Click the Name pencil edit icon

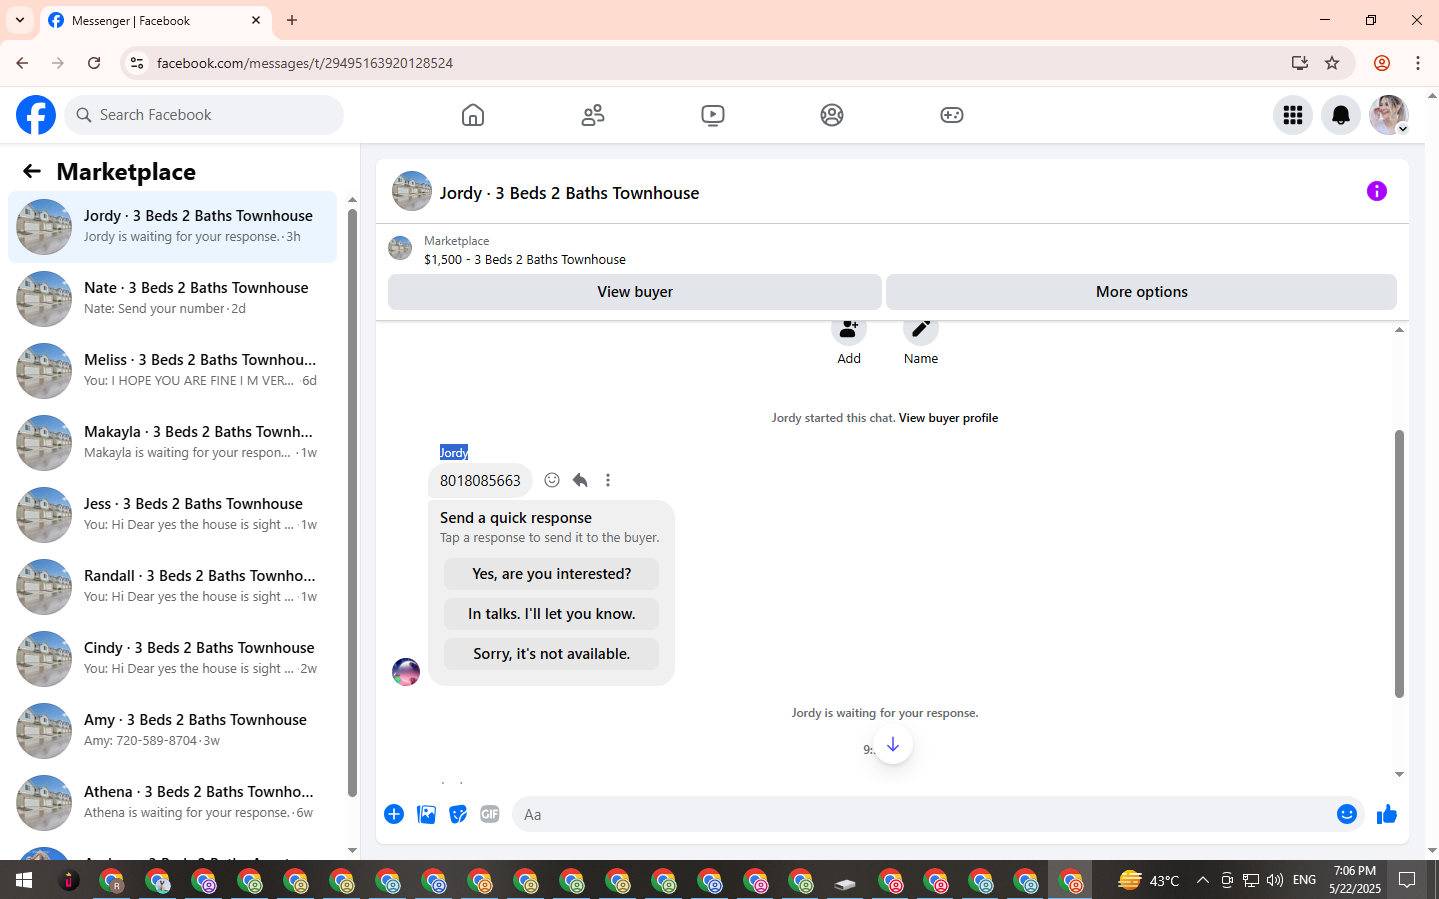(x=921, y=329)
